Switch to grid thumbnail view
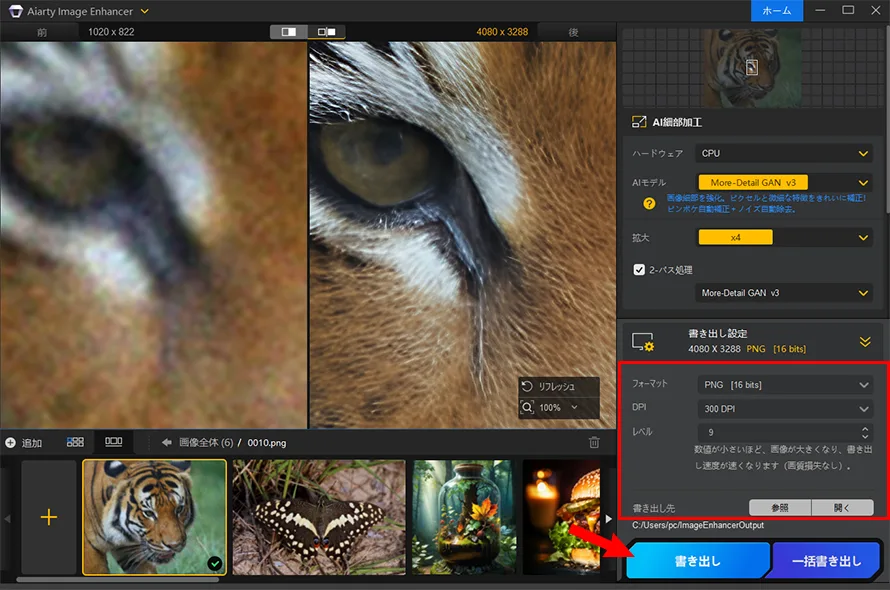This screenshot has height=590, width=890. (75, 442)
